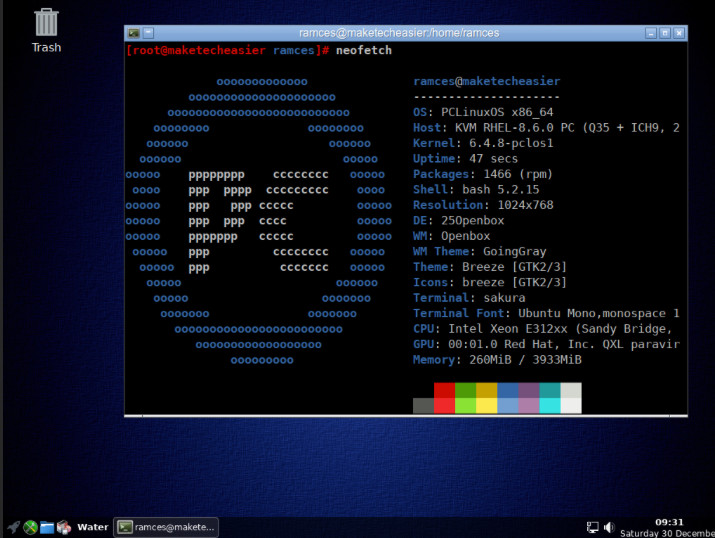Viewport: 715px width, 538px height.
Task: Pick the light blue swatch in lower row
Action: point(508,406)
